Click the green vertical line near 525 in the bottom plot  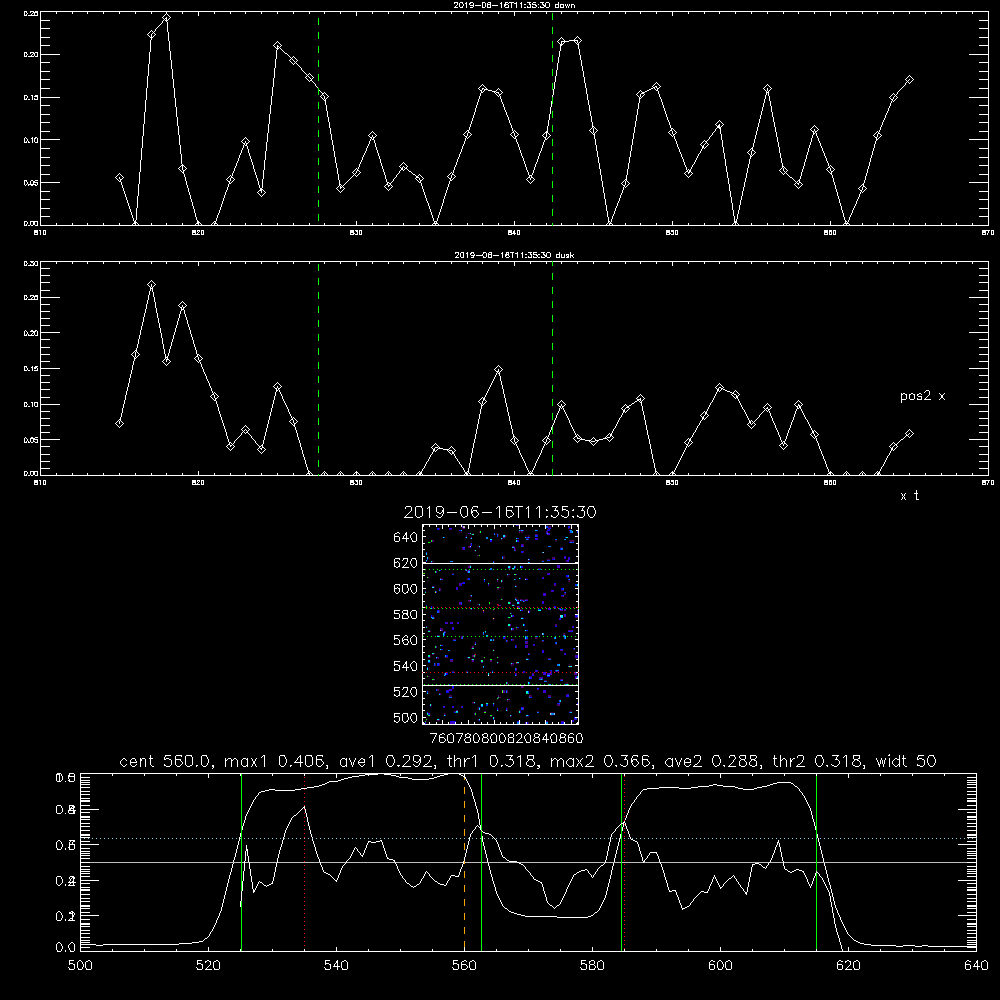click(x=241, y=861)
